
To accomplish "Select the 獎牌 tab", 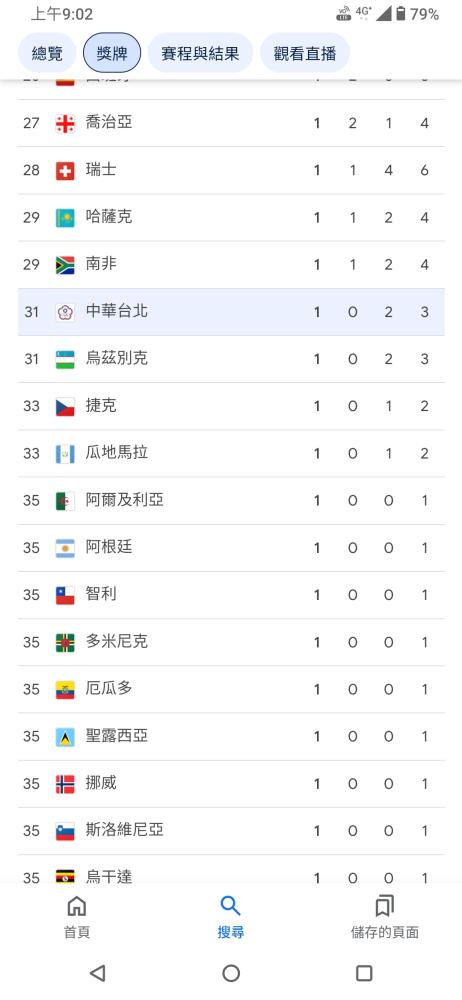I will [112, 53].
